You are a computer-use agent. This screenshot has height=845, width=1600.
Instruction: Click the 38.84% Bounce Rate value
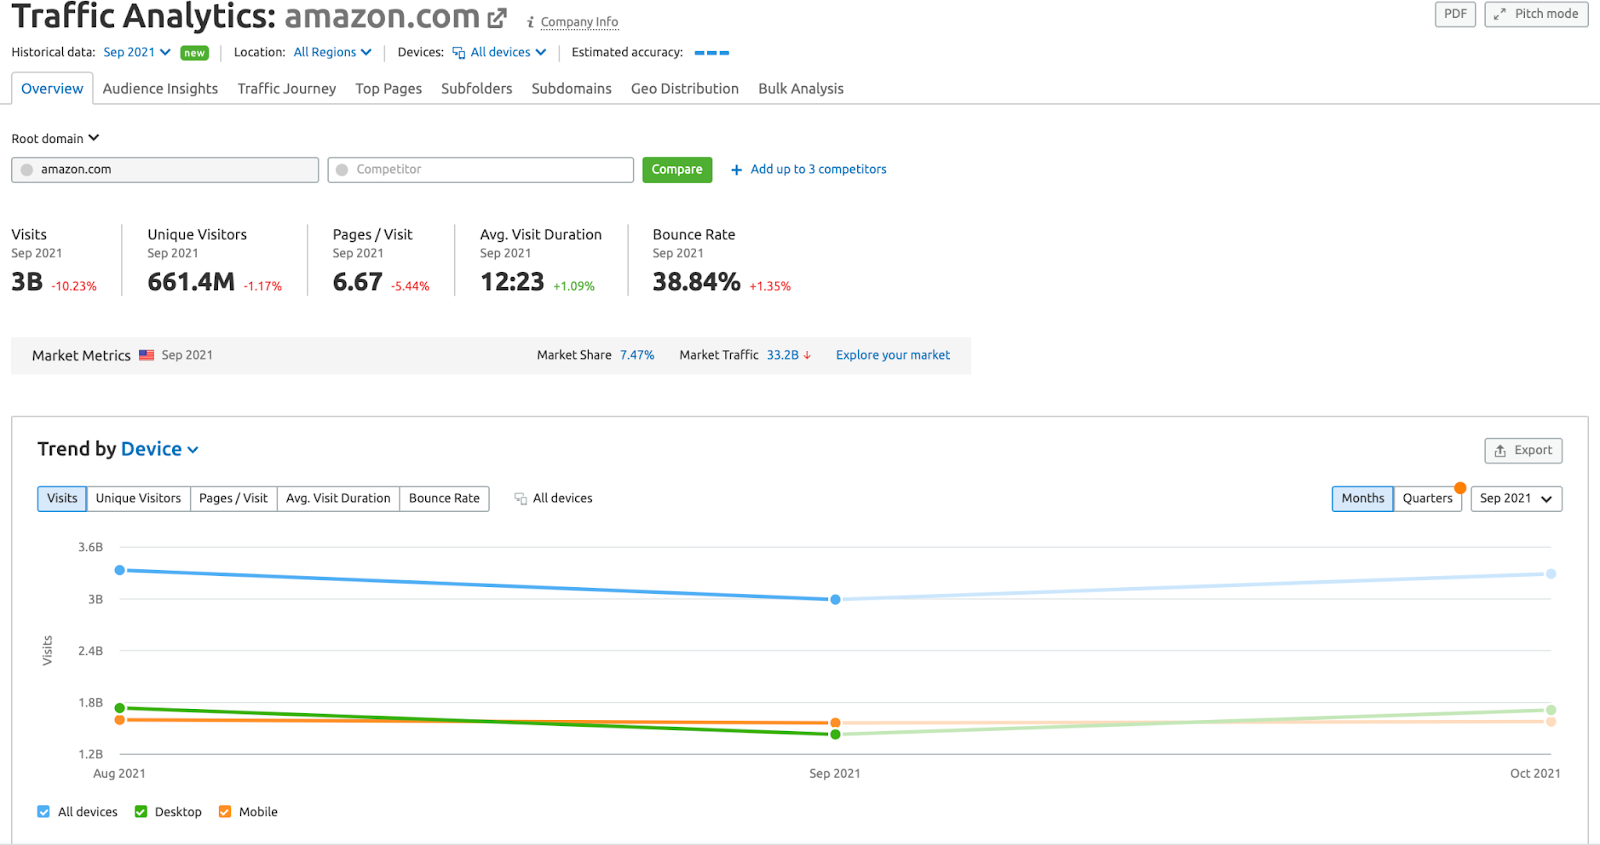(696, 283)
